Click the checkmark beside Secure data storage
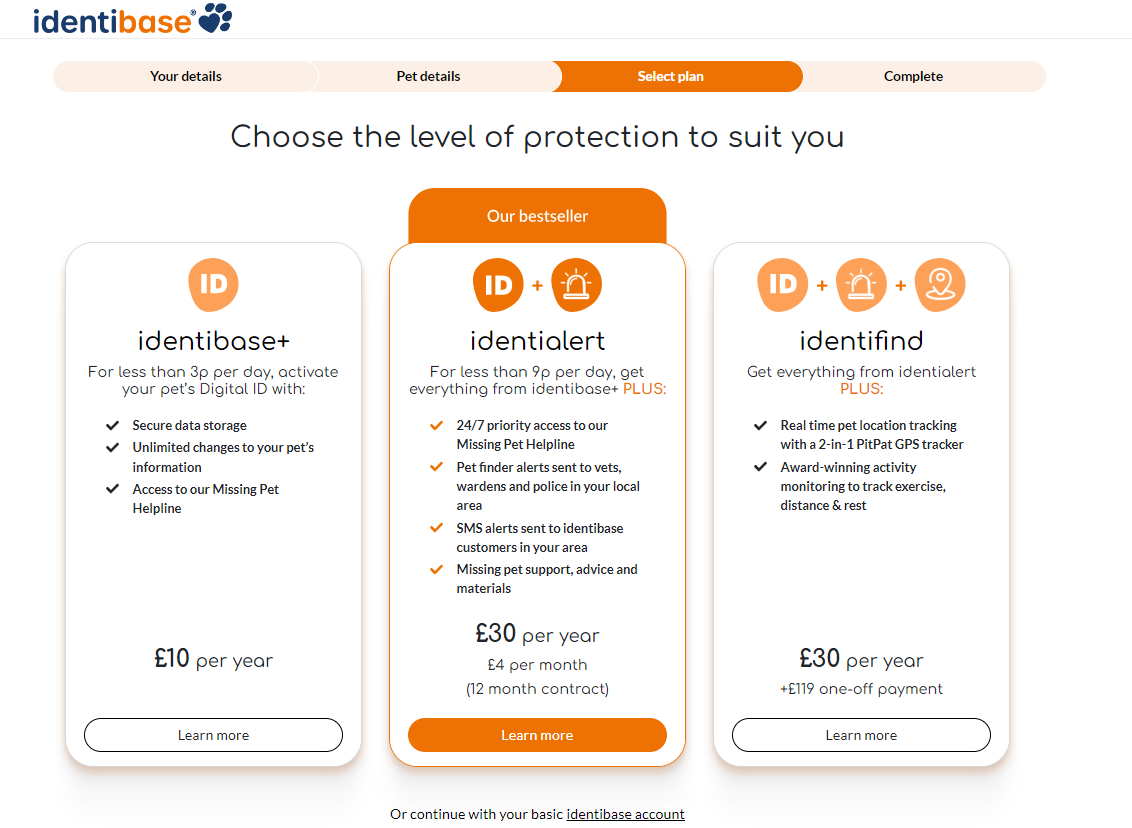The width and height of the screenshot is (1132, 828). [113, 424]
